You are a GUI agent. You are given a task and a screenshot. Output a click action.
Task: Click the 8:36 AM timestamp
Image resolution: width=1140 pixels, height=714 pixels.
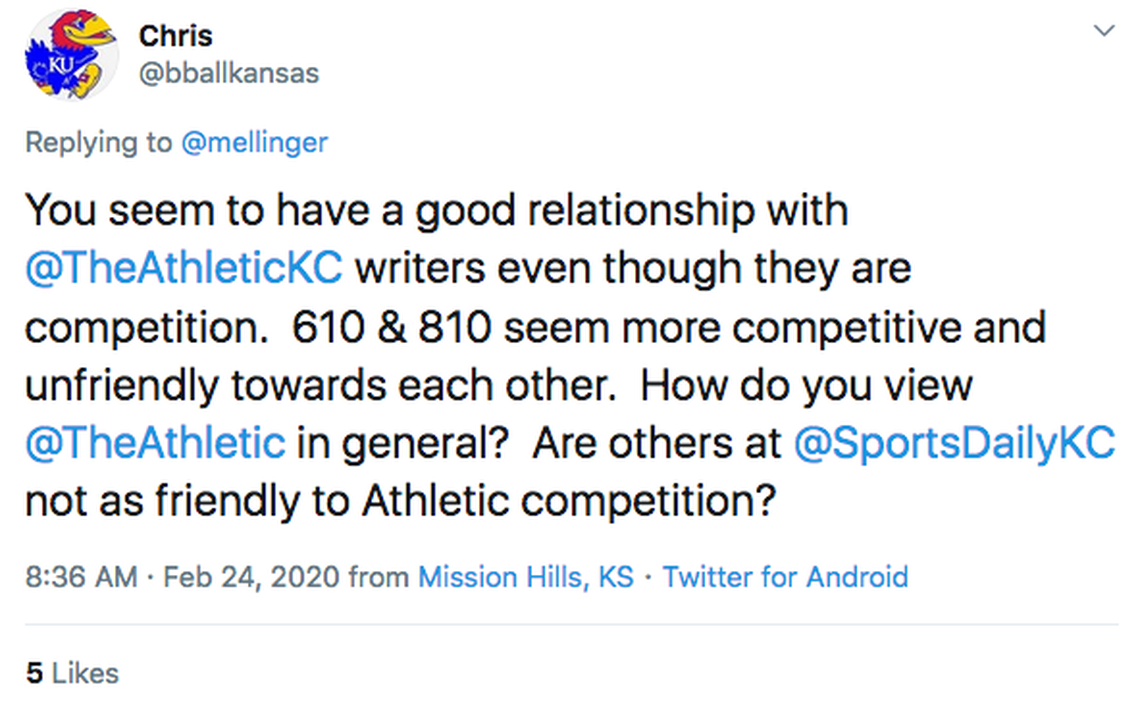click(80, 577)
